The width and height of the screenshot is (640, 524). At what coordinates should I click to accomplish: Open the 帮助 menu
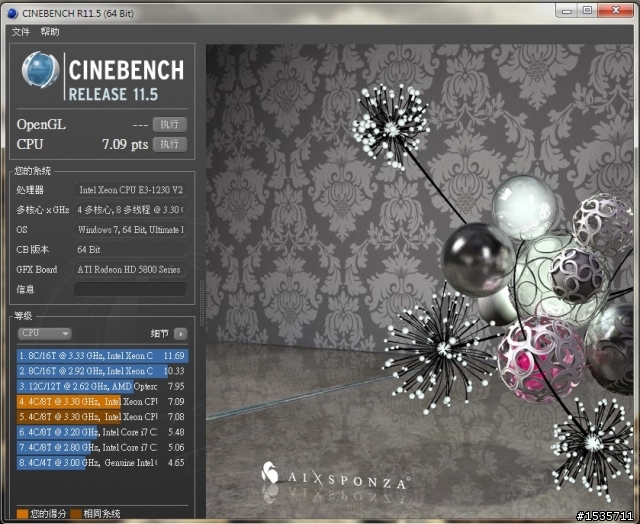(50, 32)
